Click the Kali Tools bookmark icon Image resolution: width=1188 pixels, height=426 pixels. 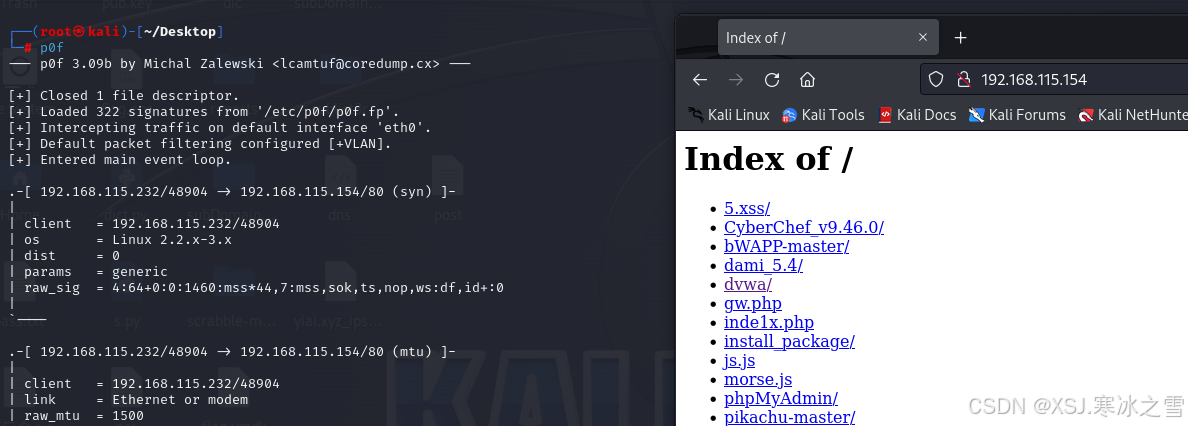point(789,116)
